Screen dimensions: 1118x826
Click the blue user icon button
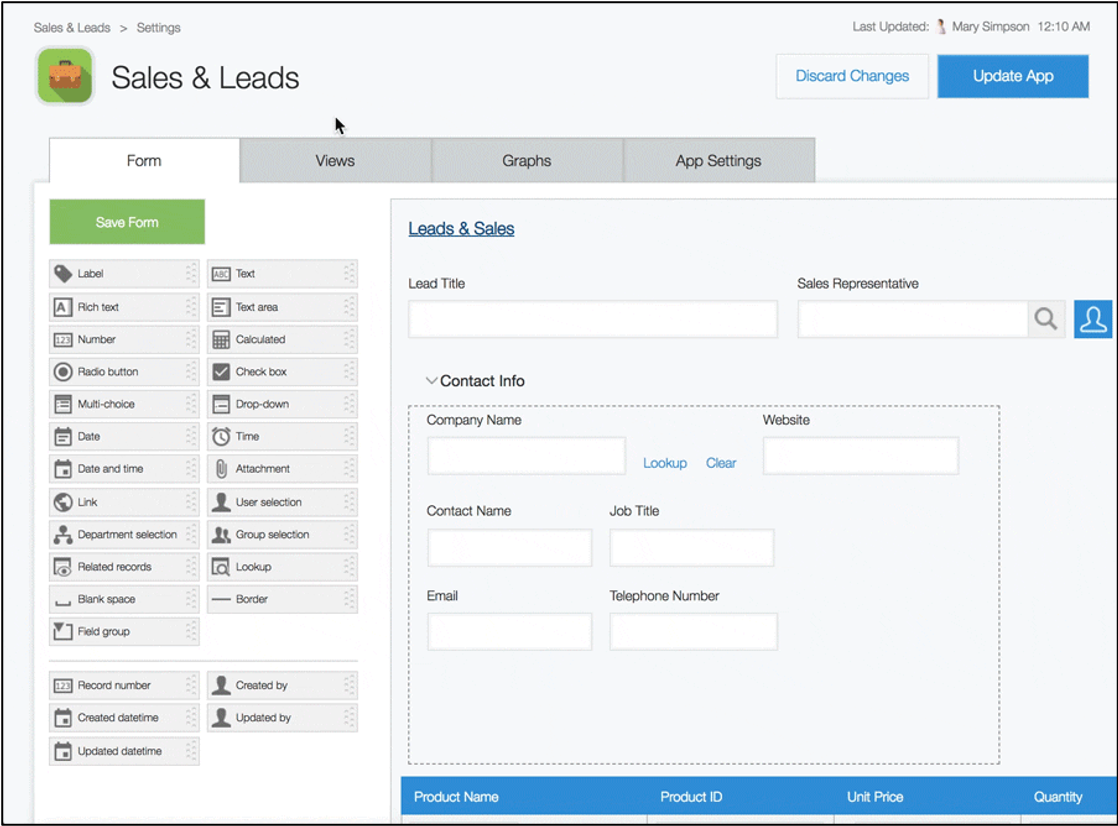1093,319
